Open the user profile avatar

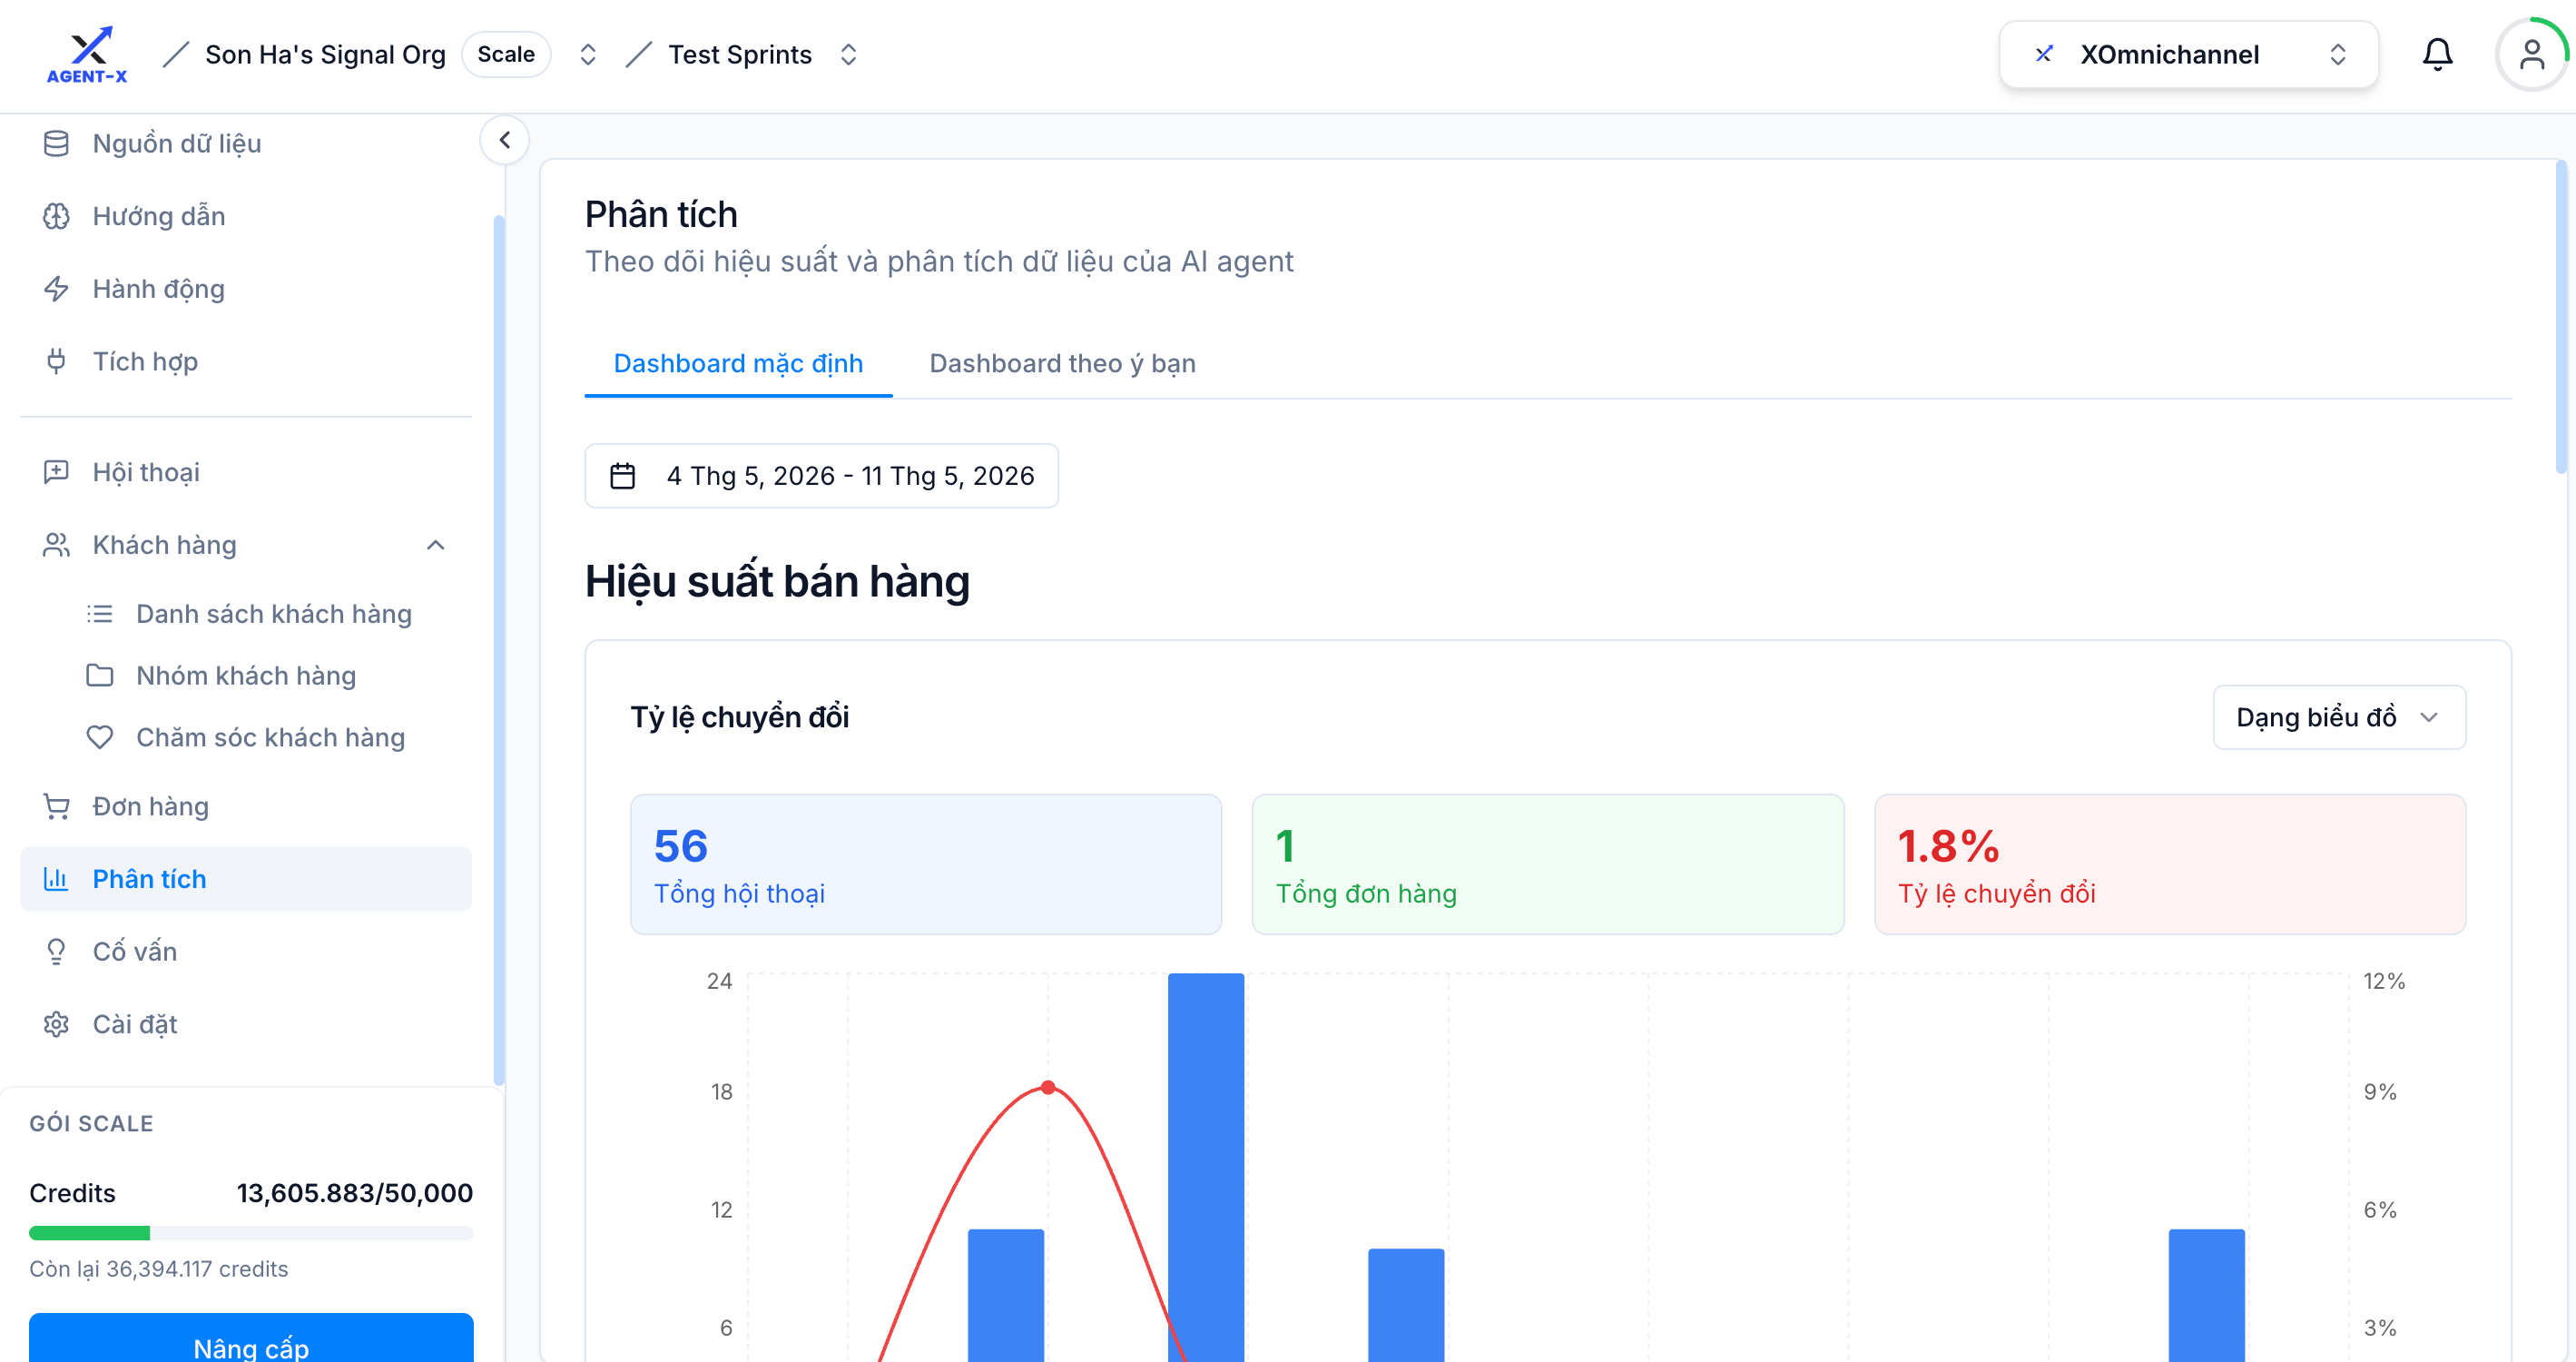2531,54
